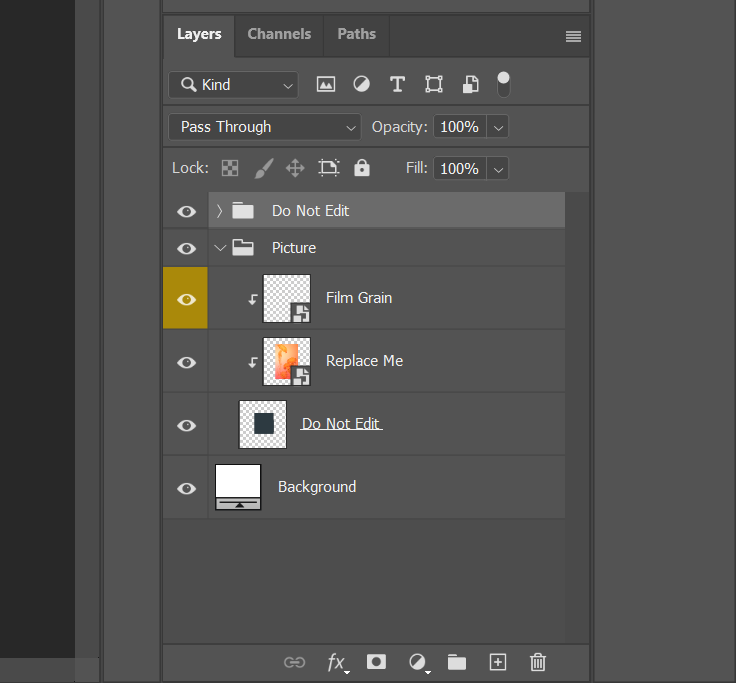Switch to the Channels tab
The height and width of the screenshot is (683, 736).
click(279, 34)
